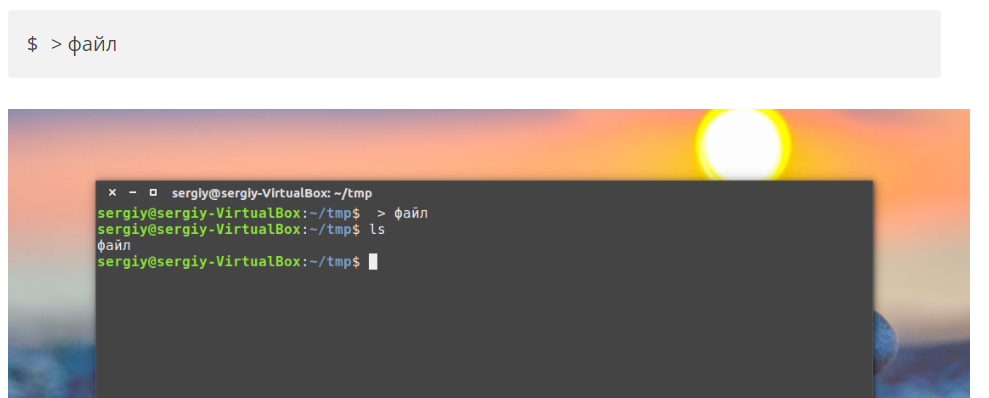Click the terminal title sergiy@sergiy-VirtualBox: ~/tmp

pos(272,193)
